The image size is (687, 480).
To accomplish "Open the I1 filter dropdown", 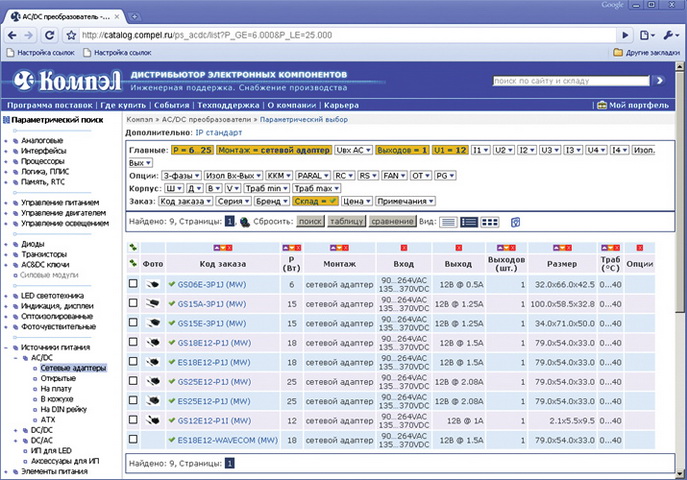I will point(480,150).
